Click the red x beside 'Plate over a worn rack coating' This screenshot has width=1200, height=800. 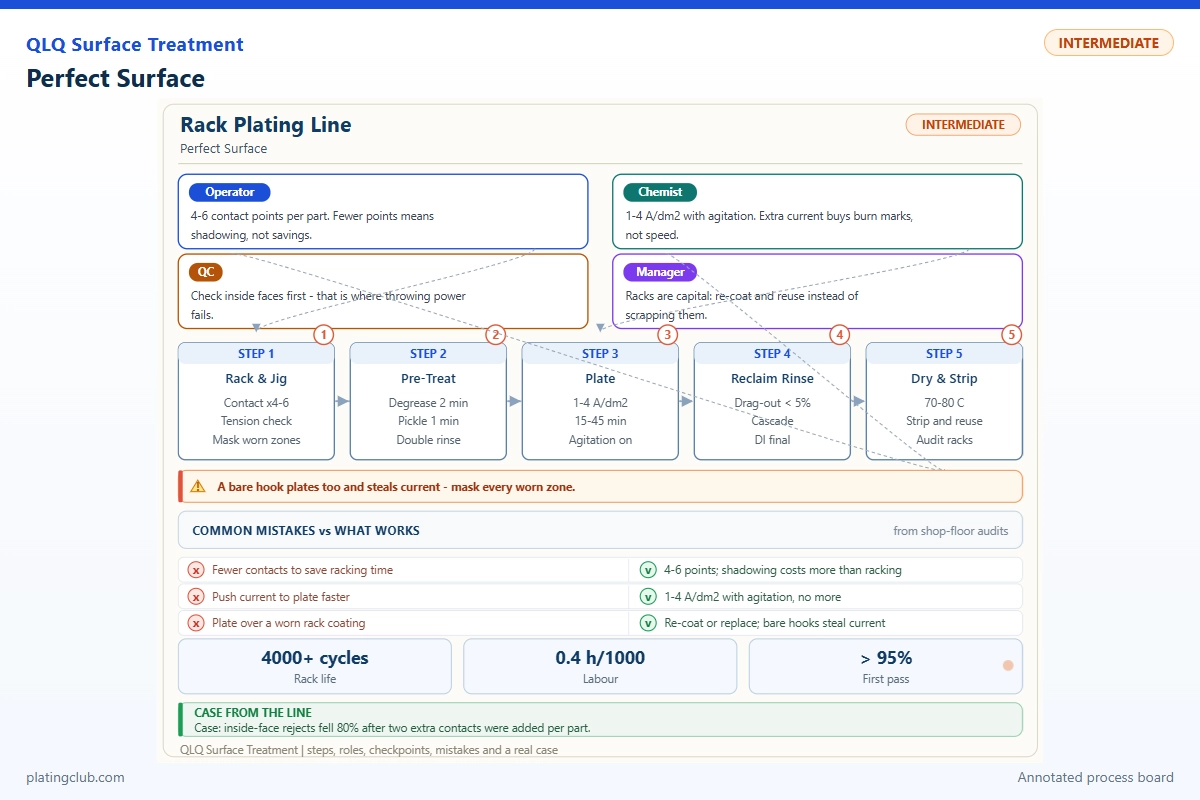coord(197,623)
